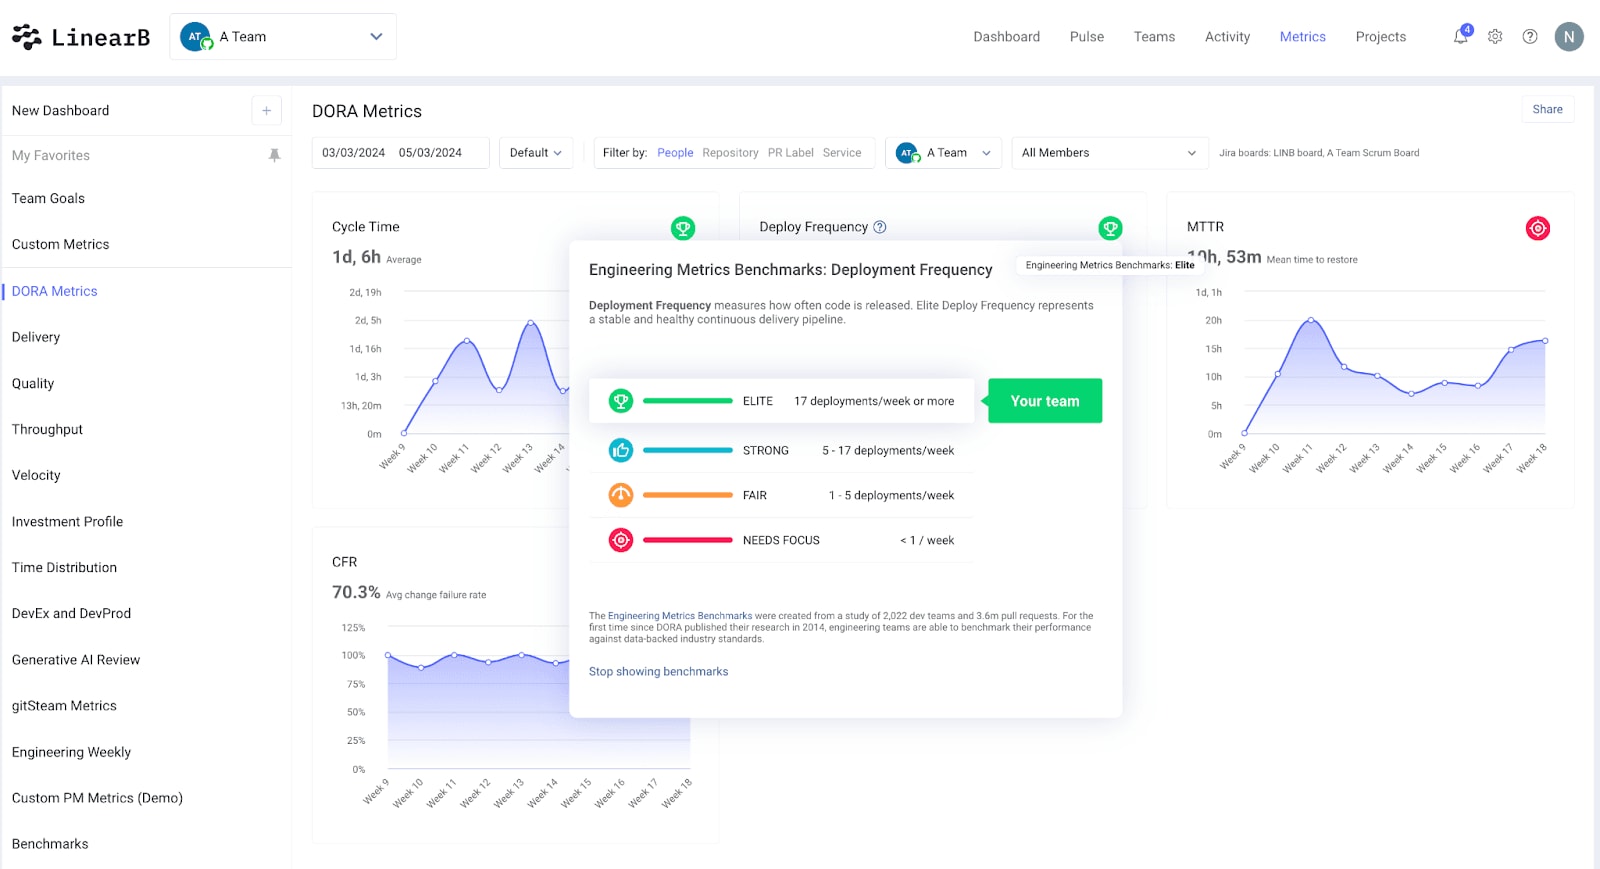The width and height of the screenshot is (1600, 869).
Task: Open Generative AI Review in sidebar
Action: pyautogui.click(x=76, y=660)
